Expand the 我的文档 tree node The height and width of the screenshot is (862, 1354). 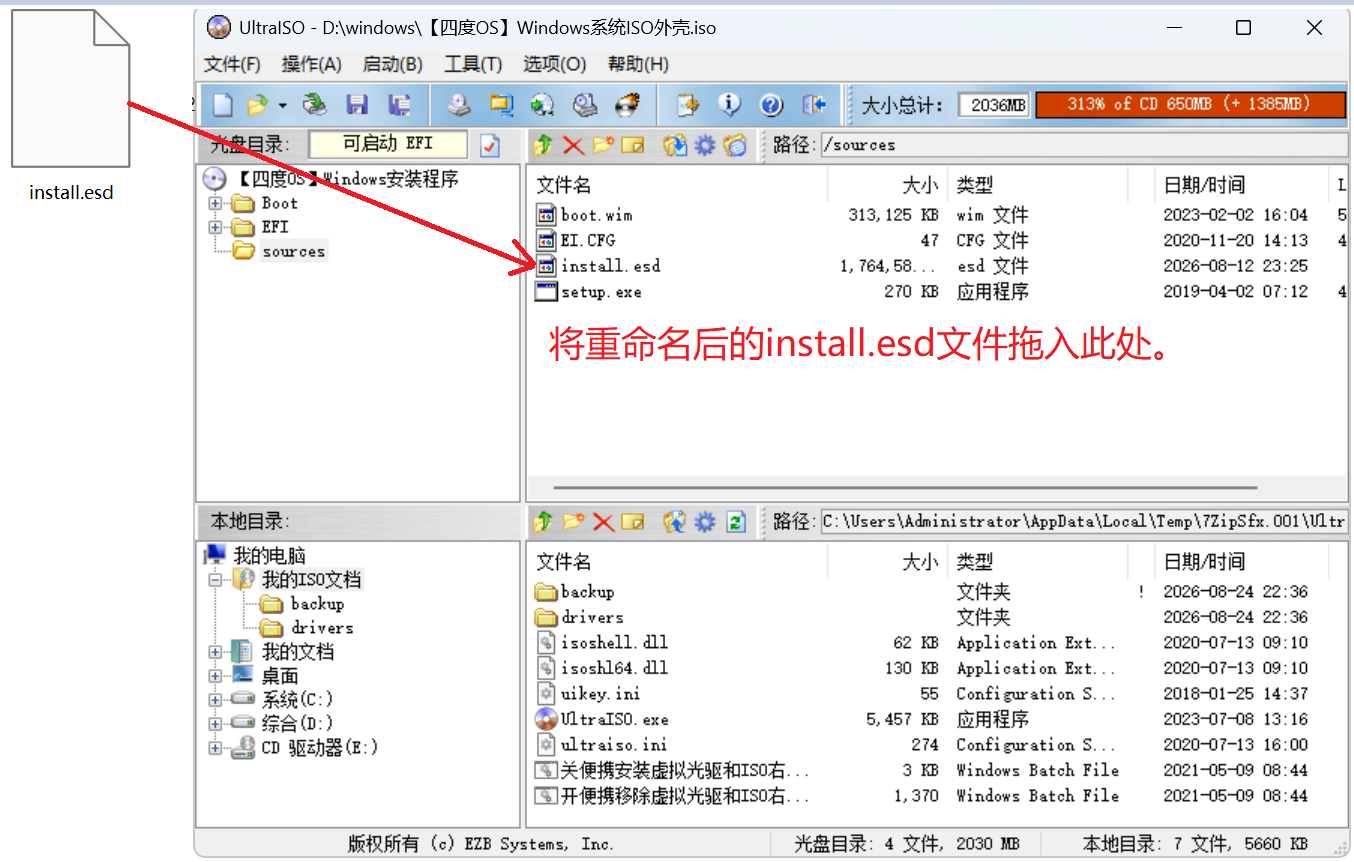coord(215,651)
